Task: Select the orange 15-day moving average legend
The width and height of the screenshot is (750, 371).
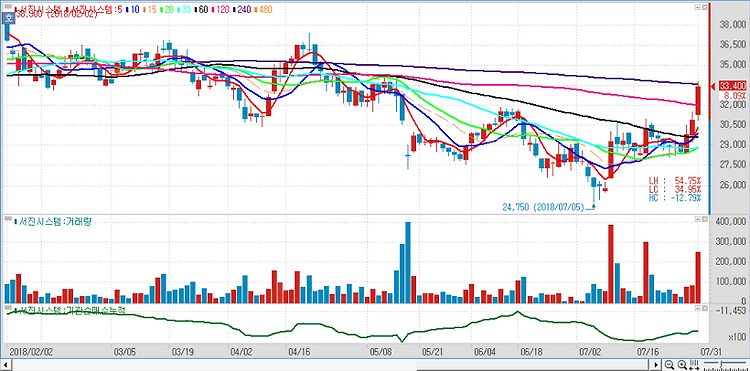Action: 150,10
